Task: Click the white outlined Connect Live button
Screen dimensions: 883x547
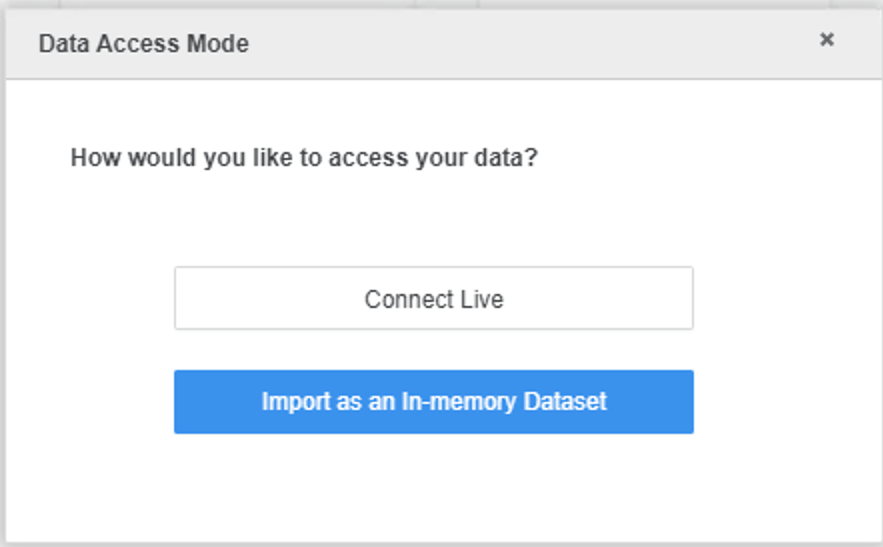Action: [434, 298]
